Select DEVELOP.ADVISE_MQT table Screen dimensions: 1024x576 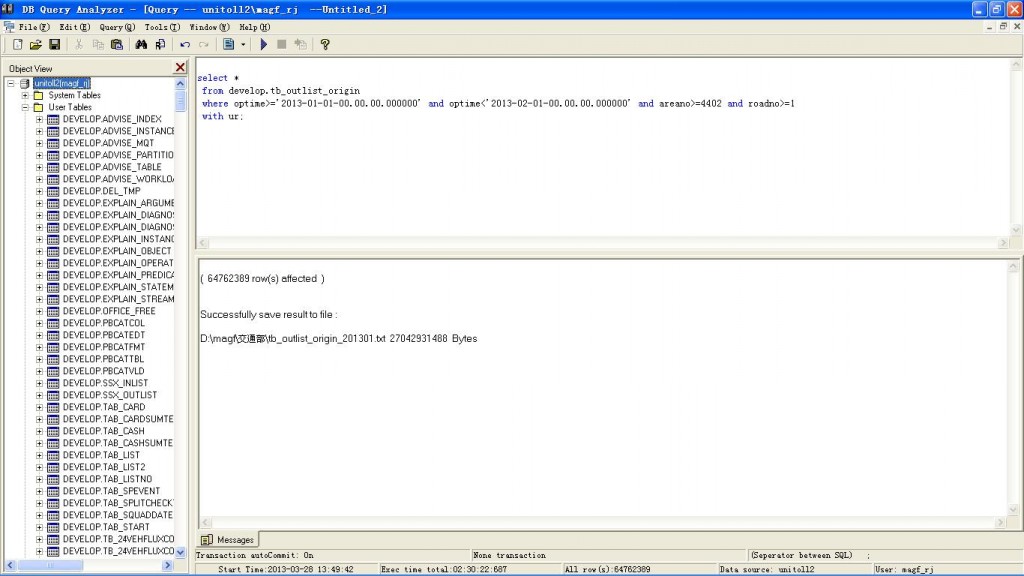[x=108, y=143]
